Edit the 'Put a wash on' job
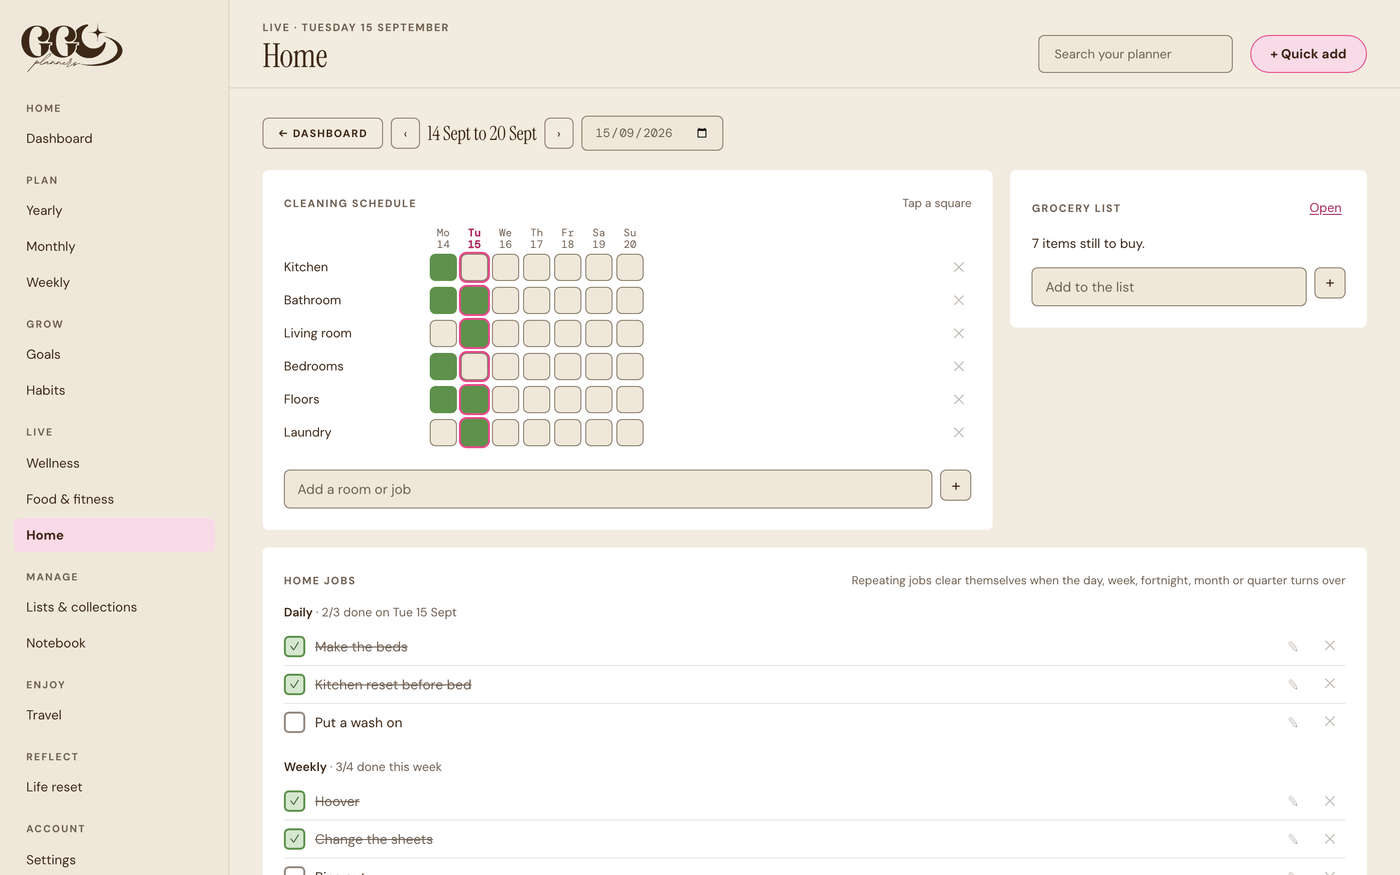The width and height of the screenshot is (1400, 875). [1293, 722]
